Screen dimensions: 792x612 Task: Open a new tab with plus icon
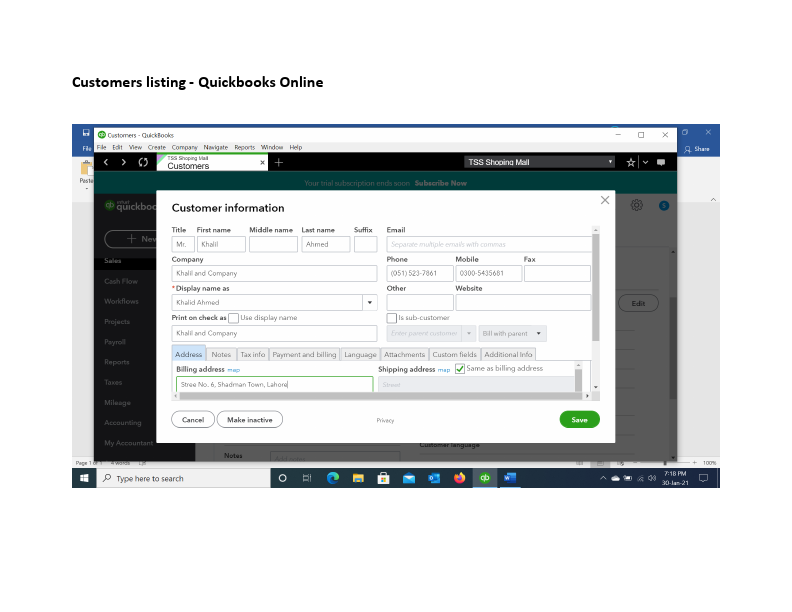tap(279, 162)
